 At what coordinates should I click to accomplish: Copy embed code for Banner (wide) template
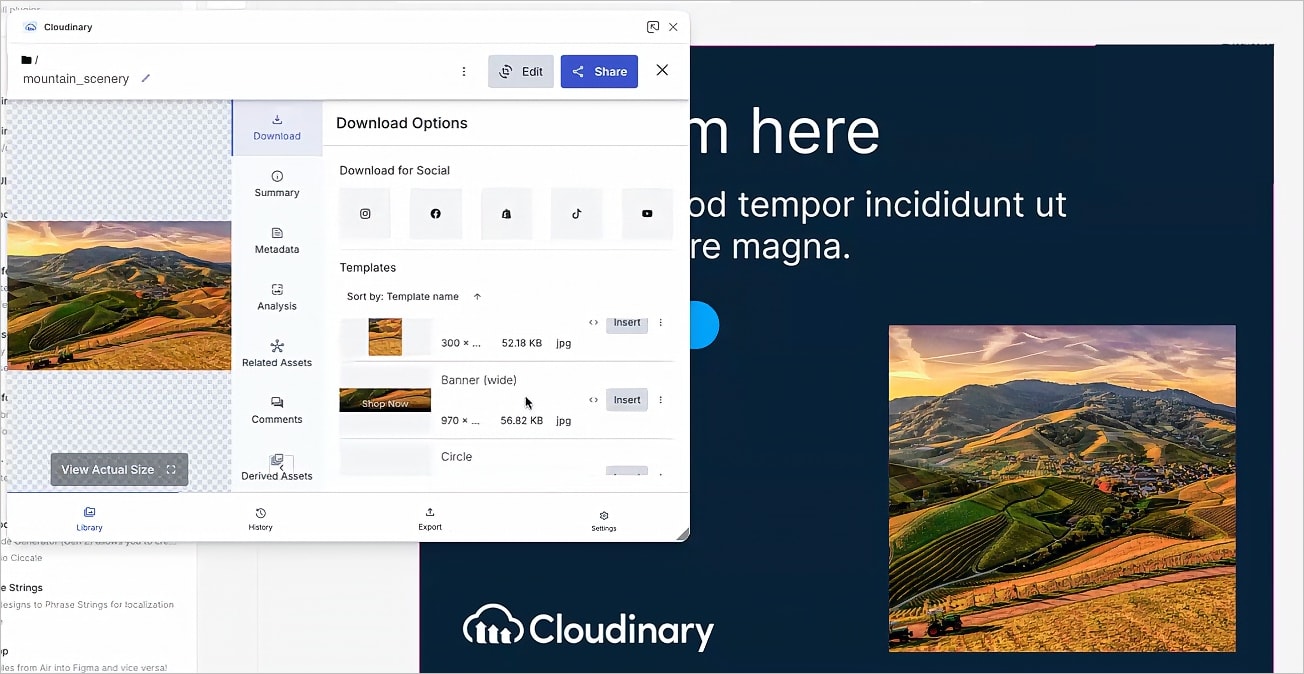click(593, 400)
